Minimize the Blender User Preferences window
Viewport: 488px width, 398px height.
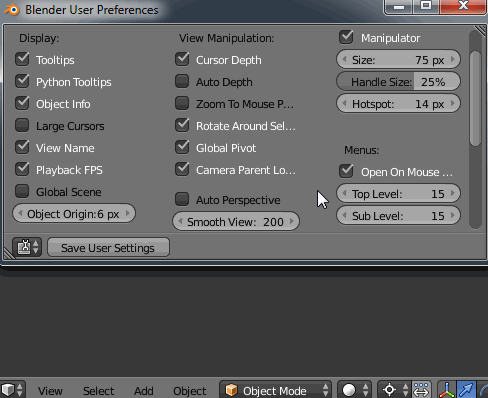coord(399,7)
